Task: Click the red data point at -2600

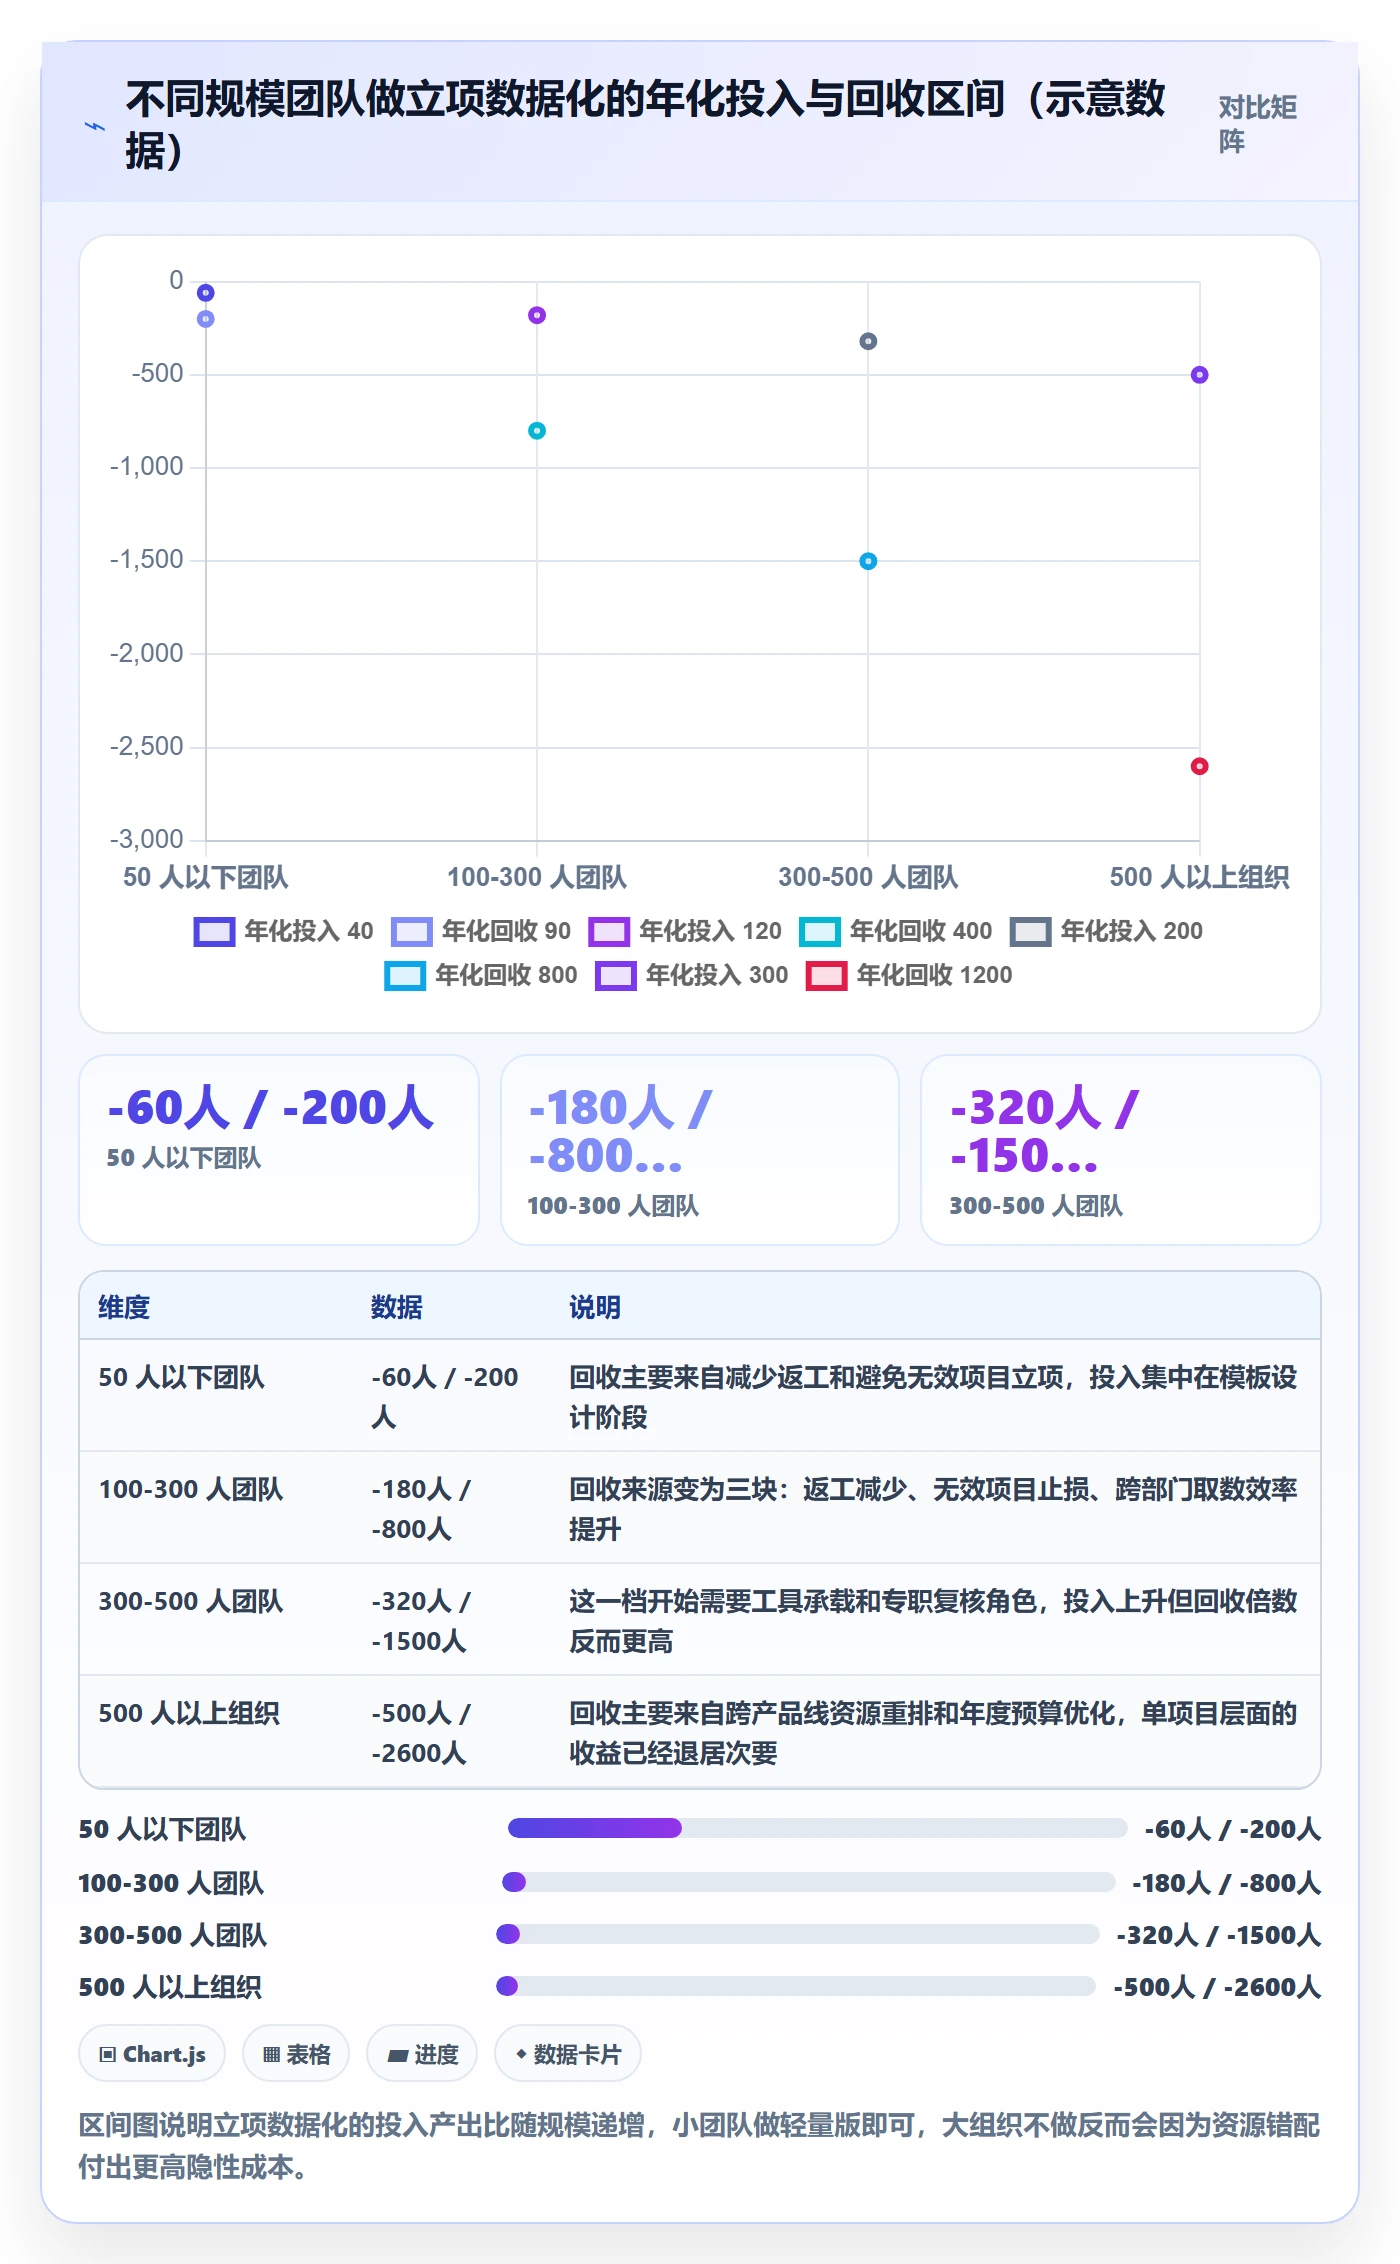Action: click(1200, 766)
